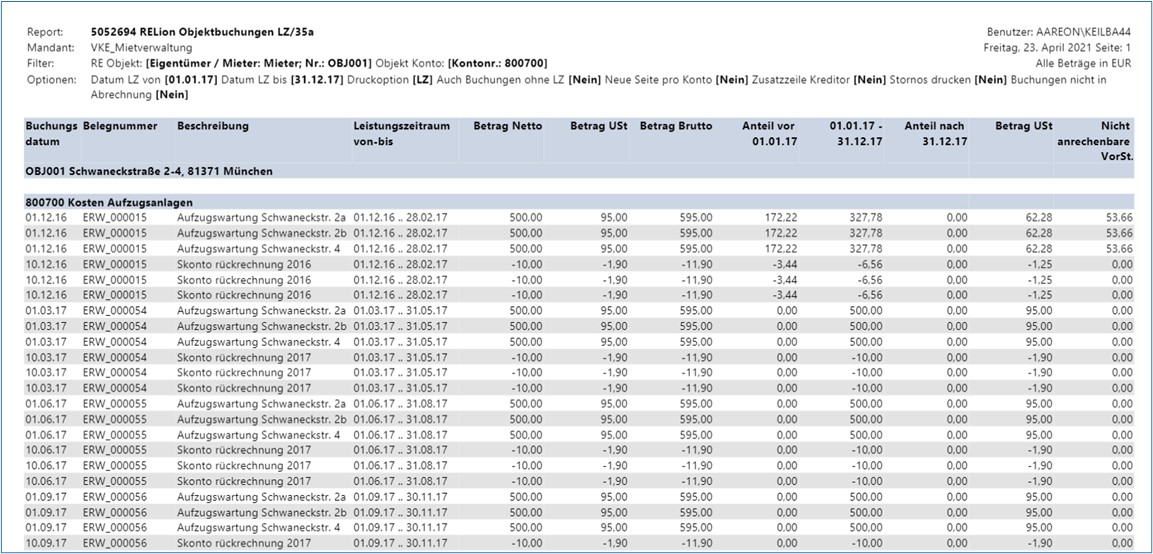1153x554 pixels.
Task: Click the first 'Skonto rückrechnung 2016' description cell
Action: click(x=244, y=265)
